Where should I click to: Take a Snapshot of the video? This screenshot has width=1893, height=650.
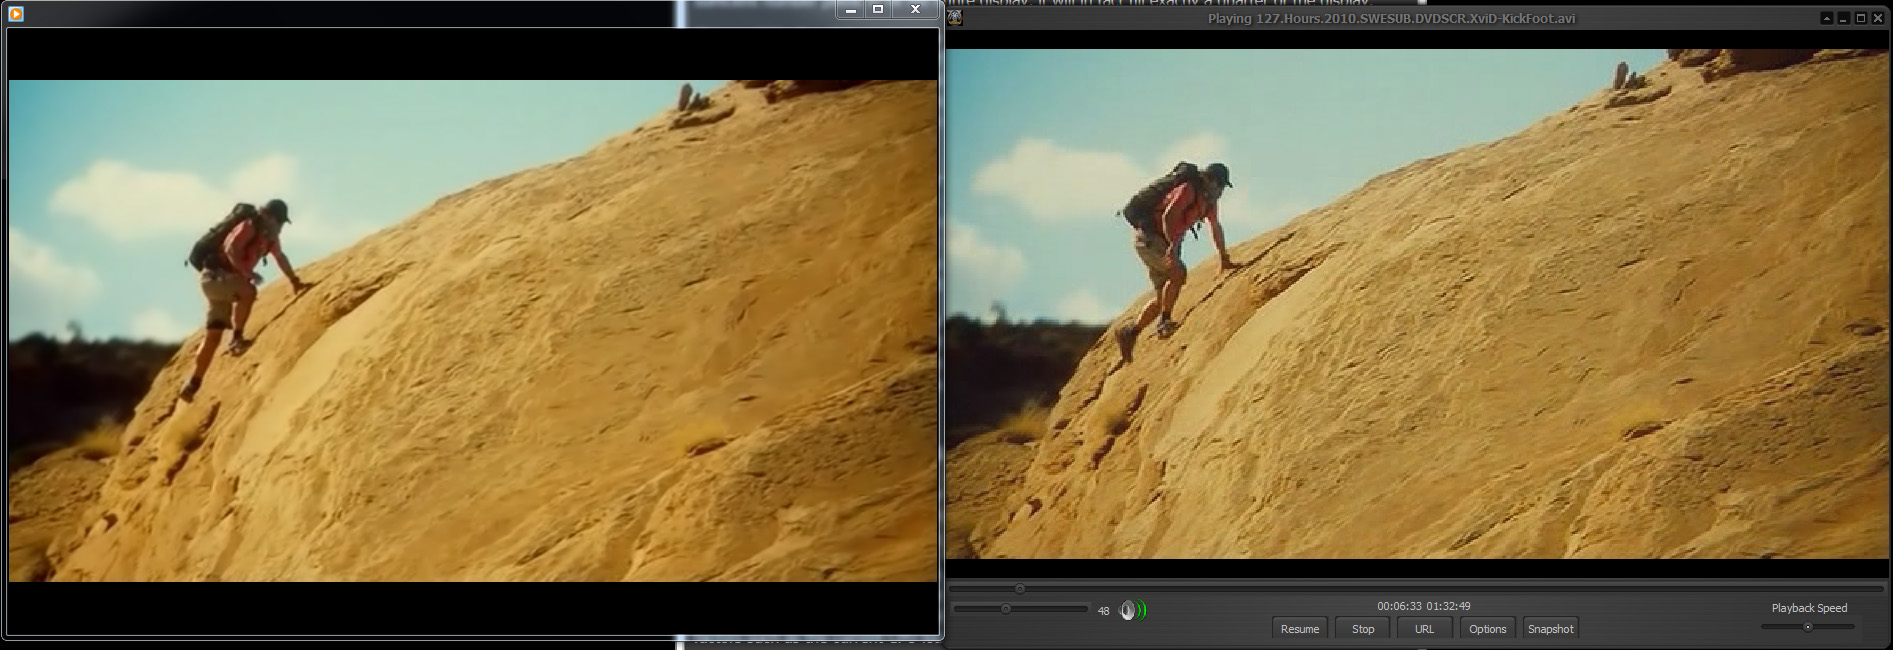click(x=1550, y=629)
